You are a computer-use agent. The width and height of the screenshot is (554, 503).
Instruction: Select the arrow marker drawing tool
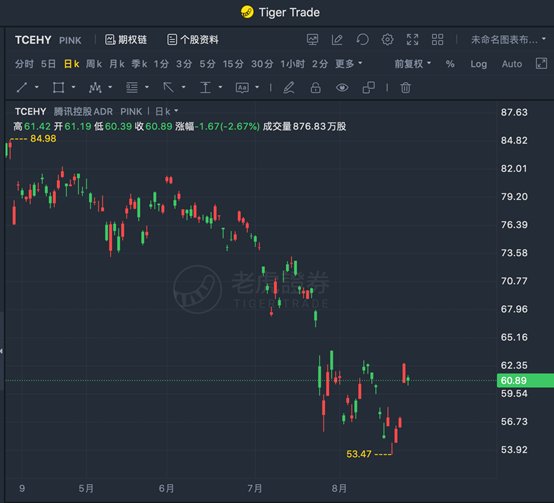click(x=169, y=87)
